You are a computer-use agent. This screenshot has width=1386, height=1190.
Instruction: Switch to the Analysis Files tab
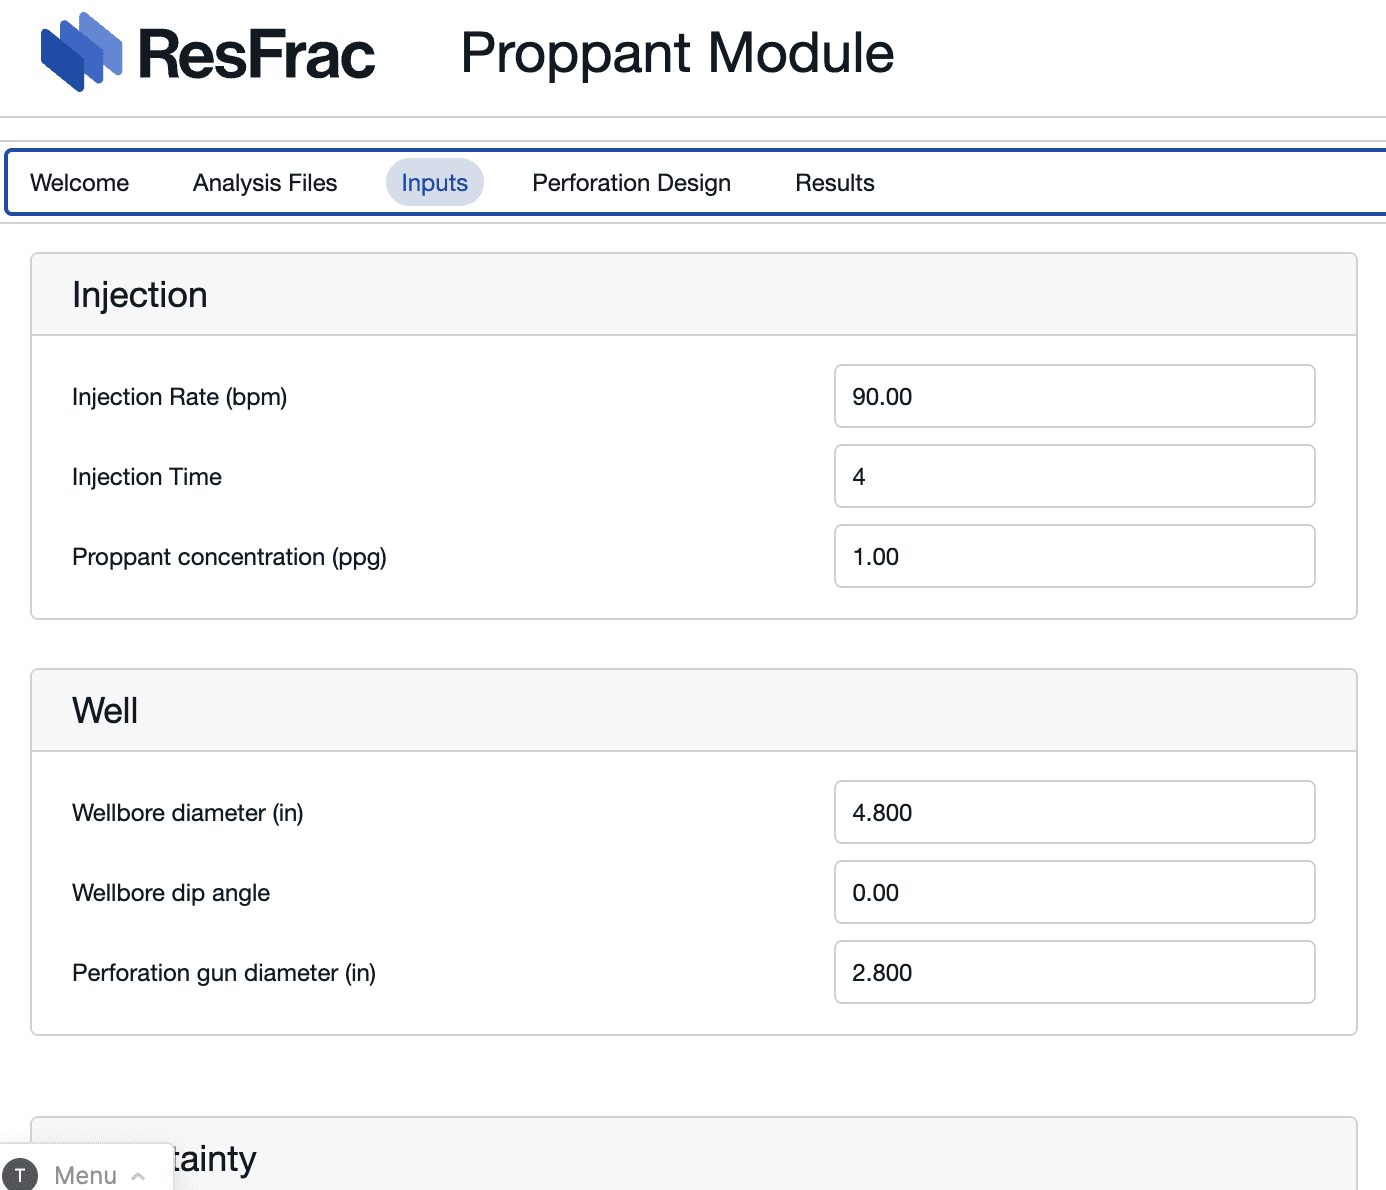click(265, 183)
